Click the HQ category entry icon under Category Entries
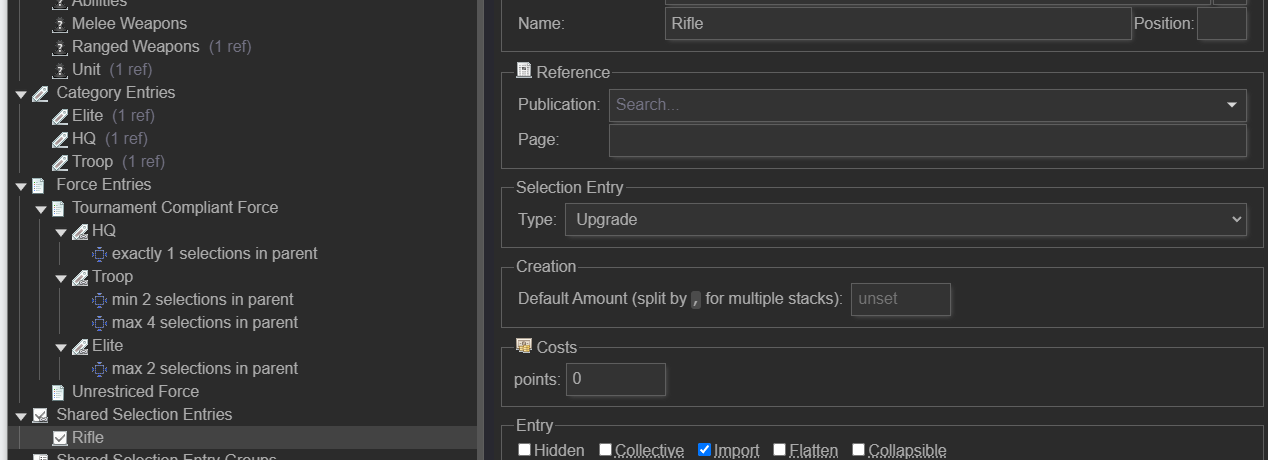The height and width of the screenshot is (460, 1268). 60,139
